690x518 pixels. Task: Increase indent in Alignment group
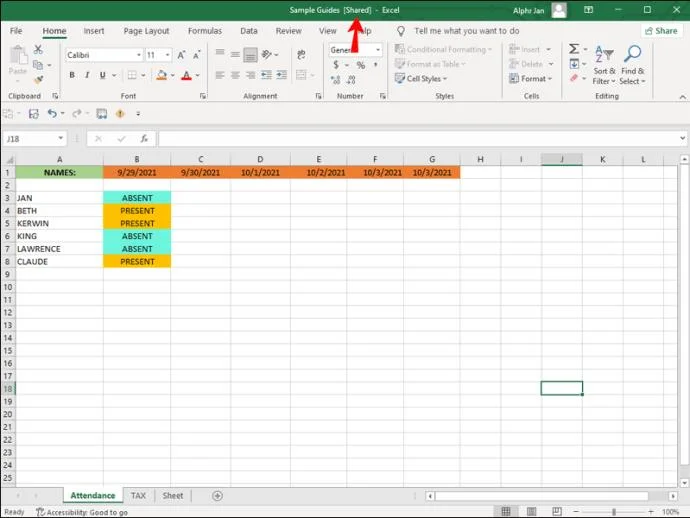282,75
